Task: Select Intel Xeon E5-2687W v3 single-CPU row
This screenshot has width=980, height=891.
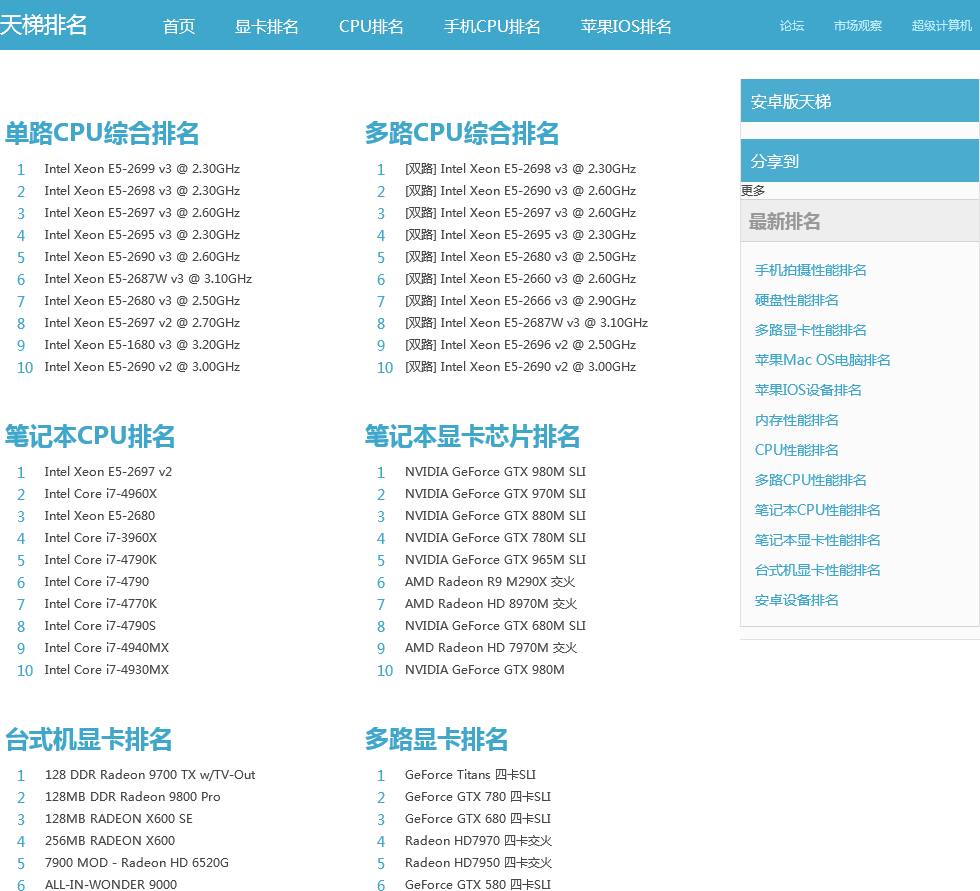Action: point(148,279)
